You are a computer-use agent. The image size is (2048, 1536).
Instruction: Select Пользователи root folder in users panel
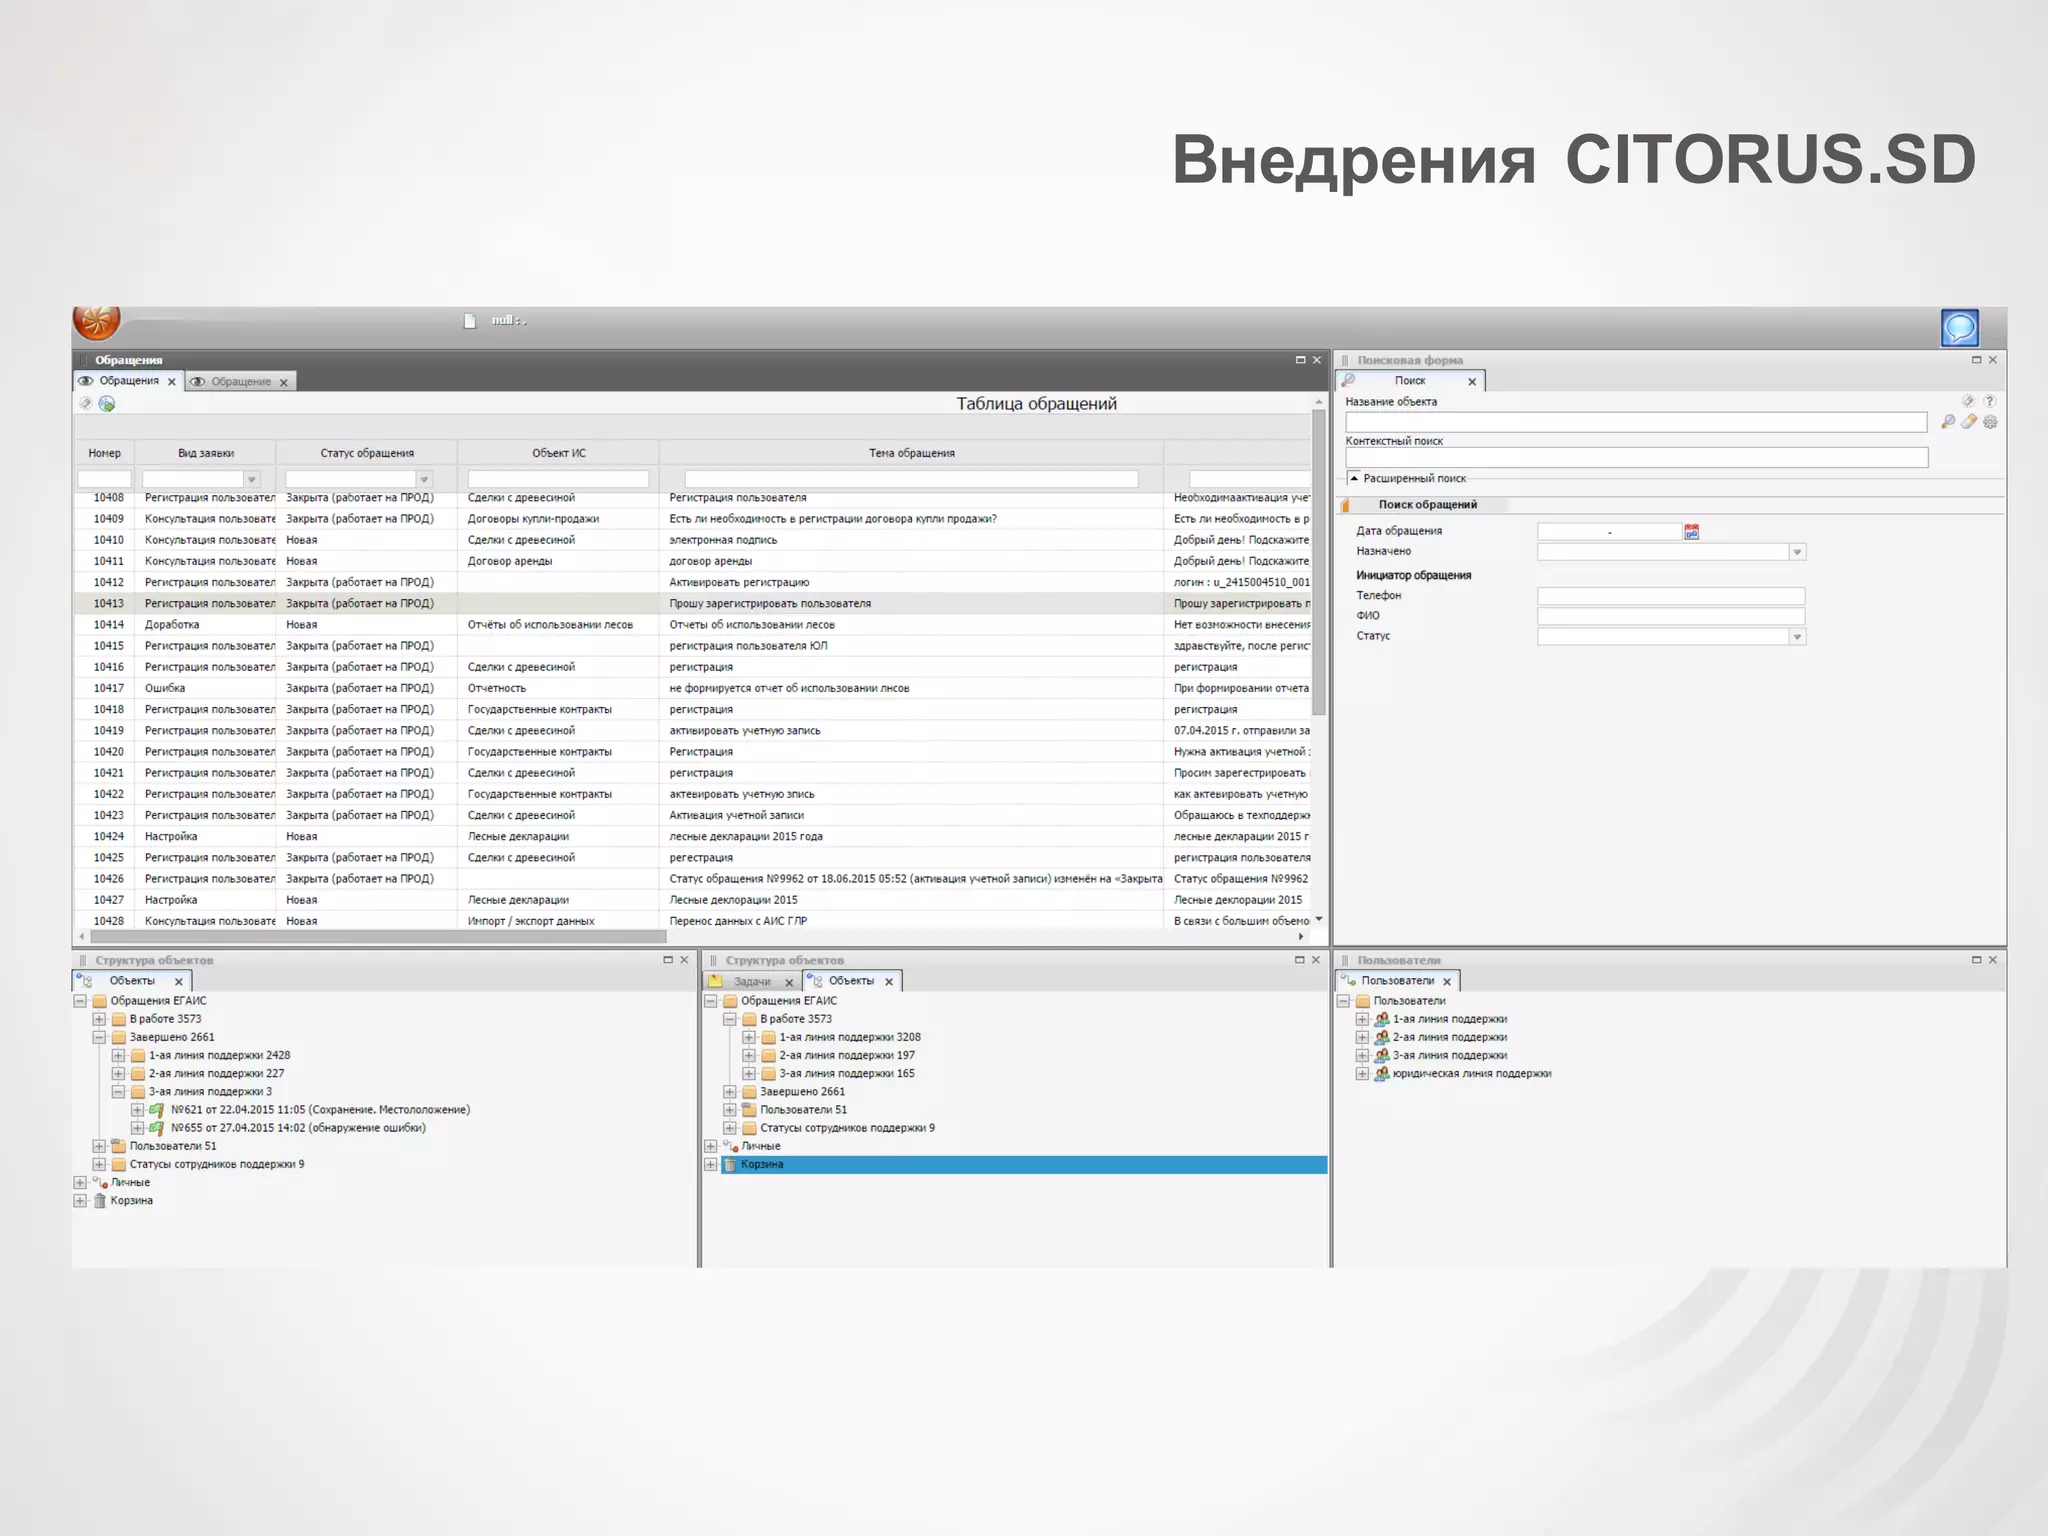pos(1409,1001)
